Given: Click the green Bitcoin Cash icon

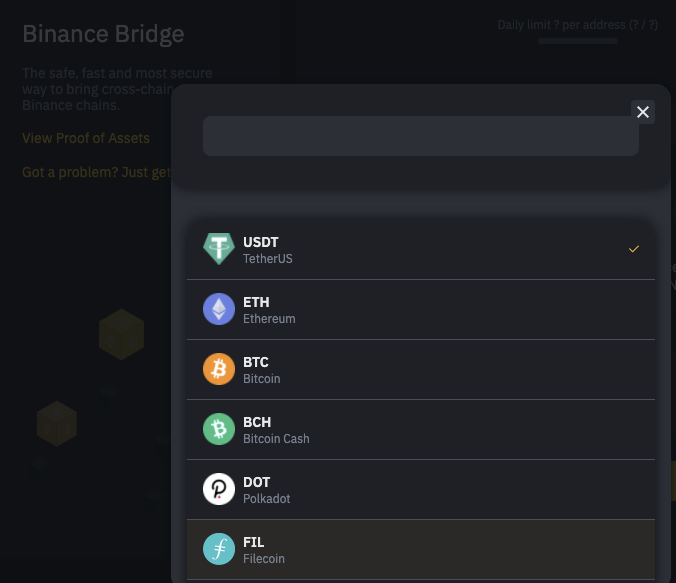Looking at the screenshot, I should [219, 429].
